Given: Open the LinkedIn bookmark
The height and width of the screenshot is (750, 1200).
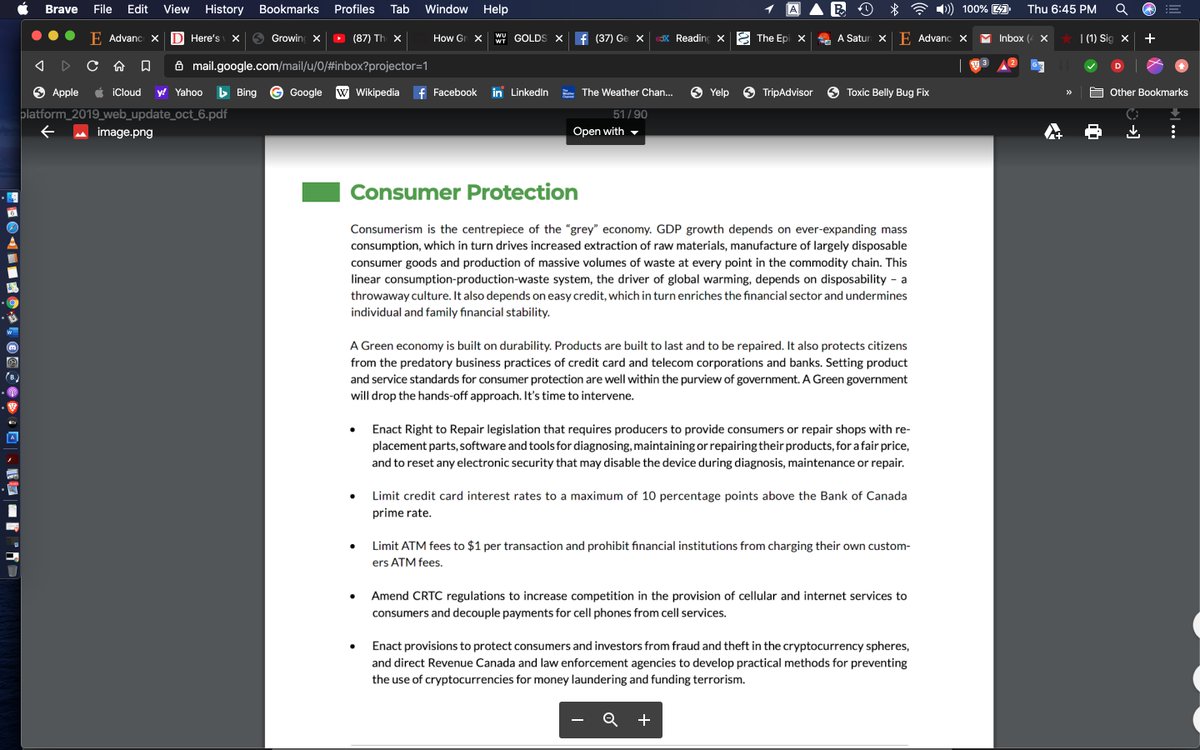Looking at the screenshot, I should point(519,92).
